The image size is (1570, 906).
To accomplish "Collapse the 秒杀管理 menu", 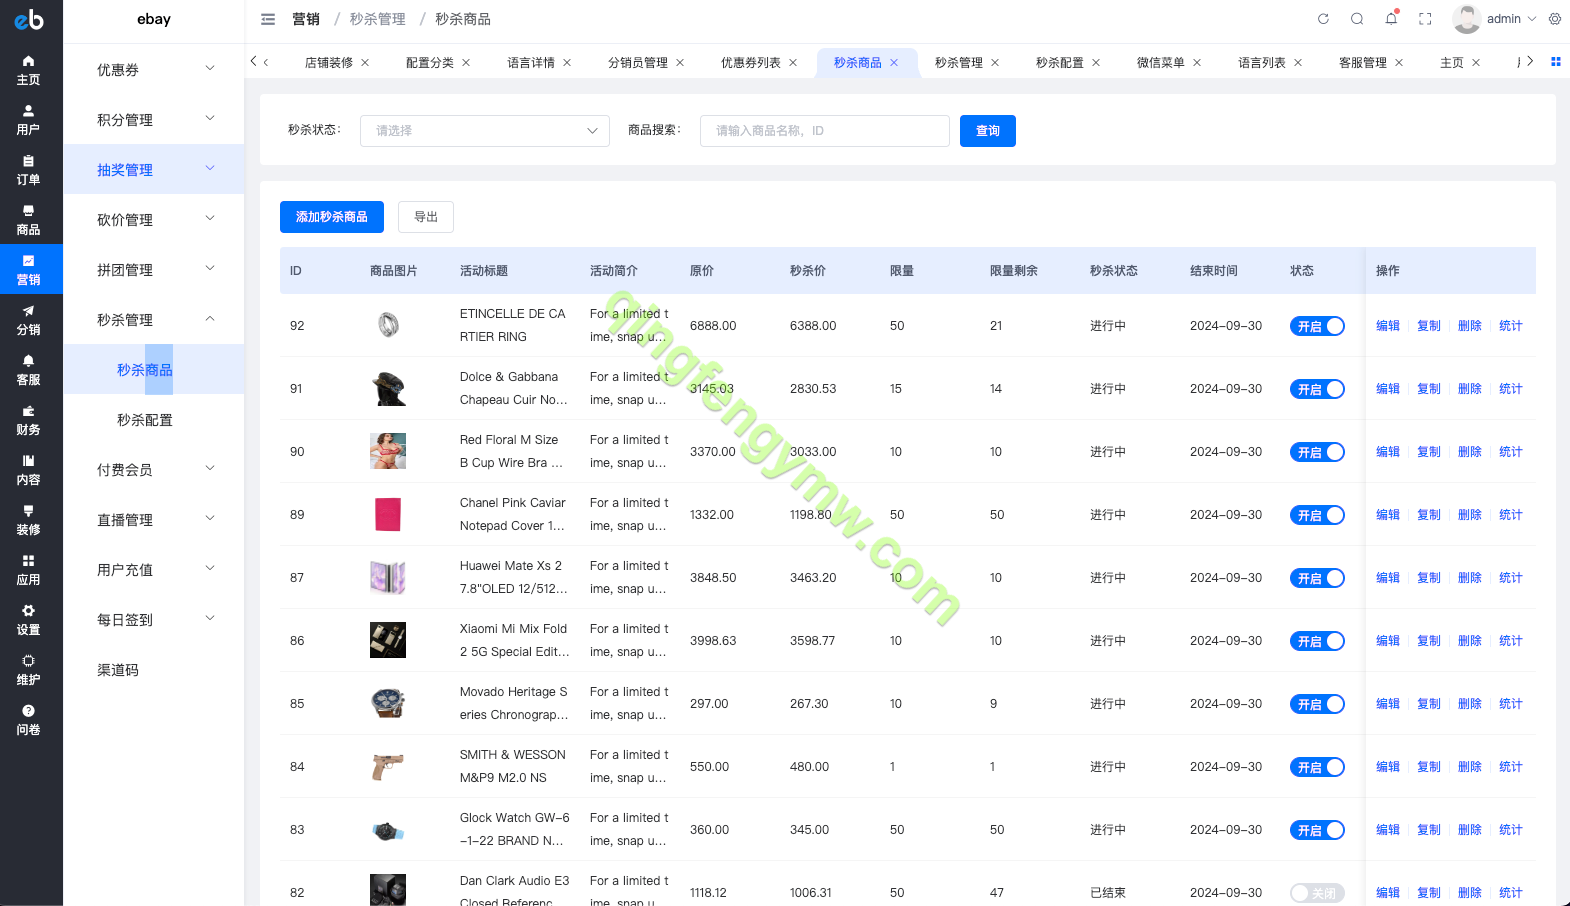I will pos(154,319).
